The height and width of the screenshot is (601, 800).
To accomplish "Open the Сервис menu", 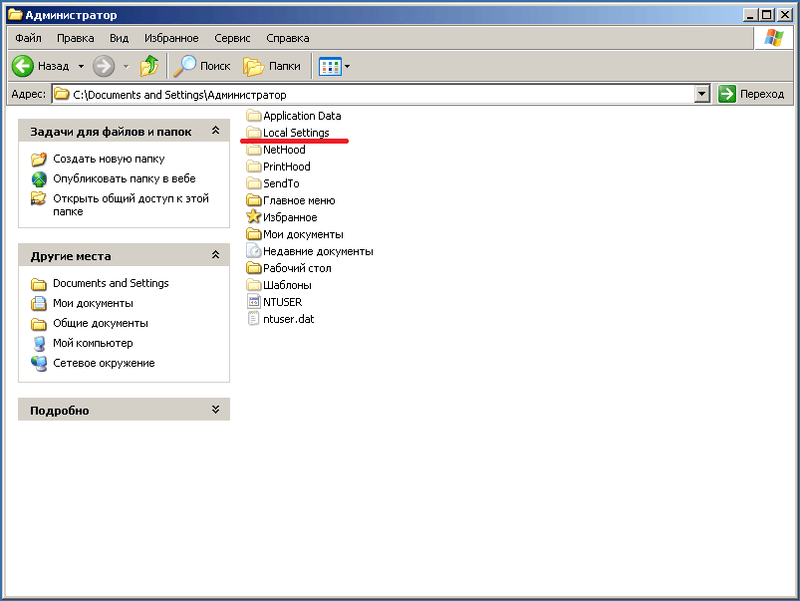I will pos(231,38).
